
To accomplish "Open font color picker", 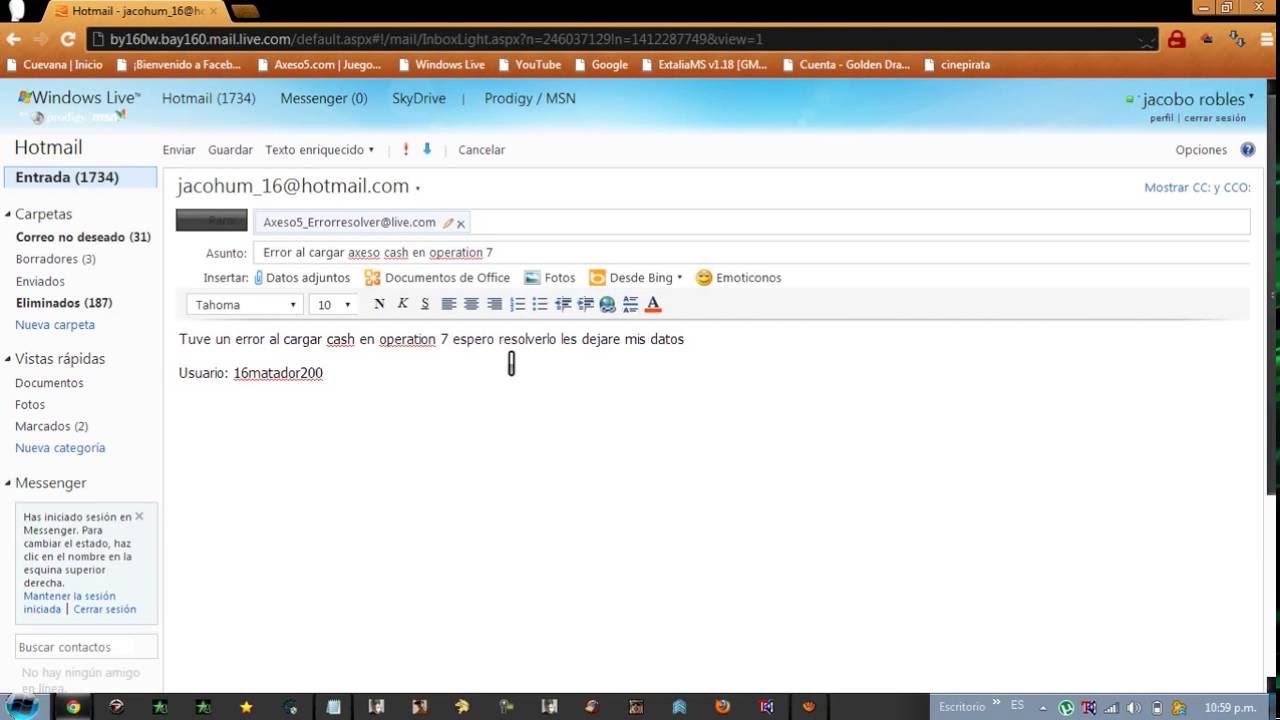I will pos(653,304).
